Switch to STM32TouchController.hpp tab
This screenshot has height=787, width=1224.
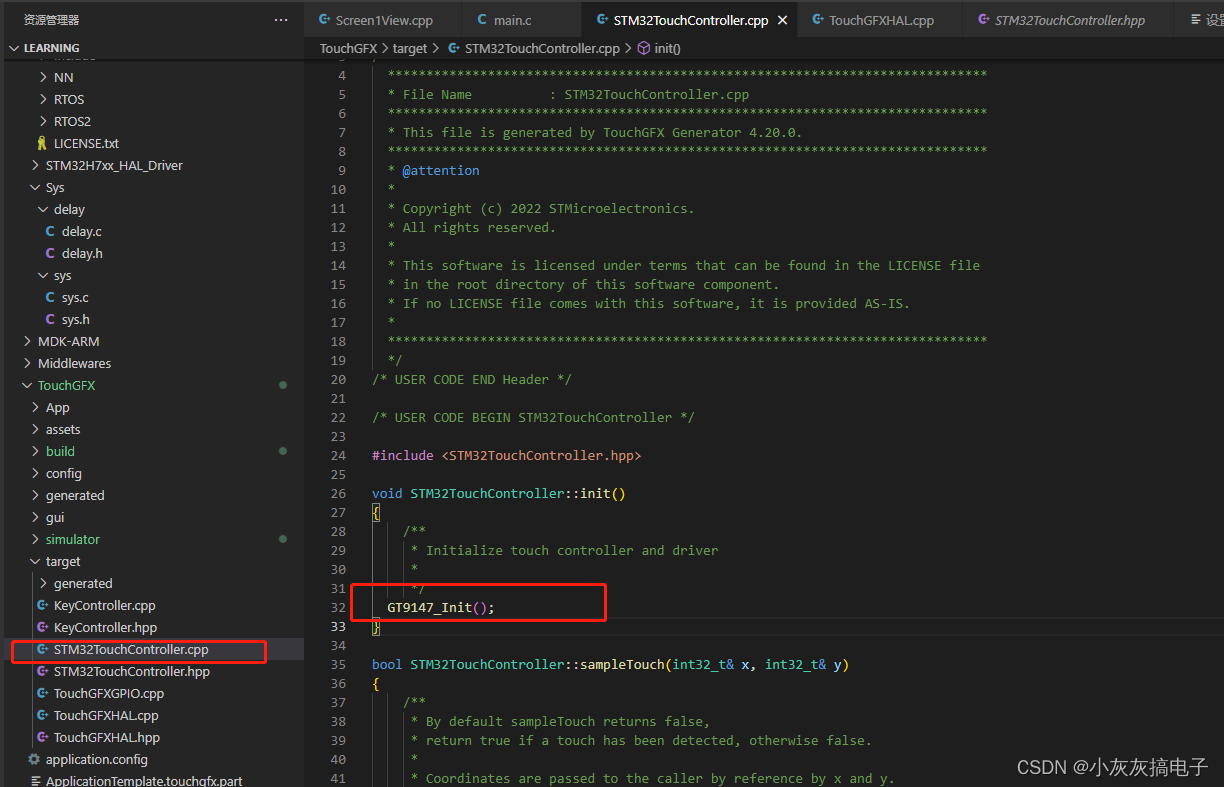(x=1070, y=20)
